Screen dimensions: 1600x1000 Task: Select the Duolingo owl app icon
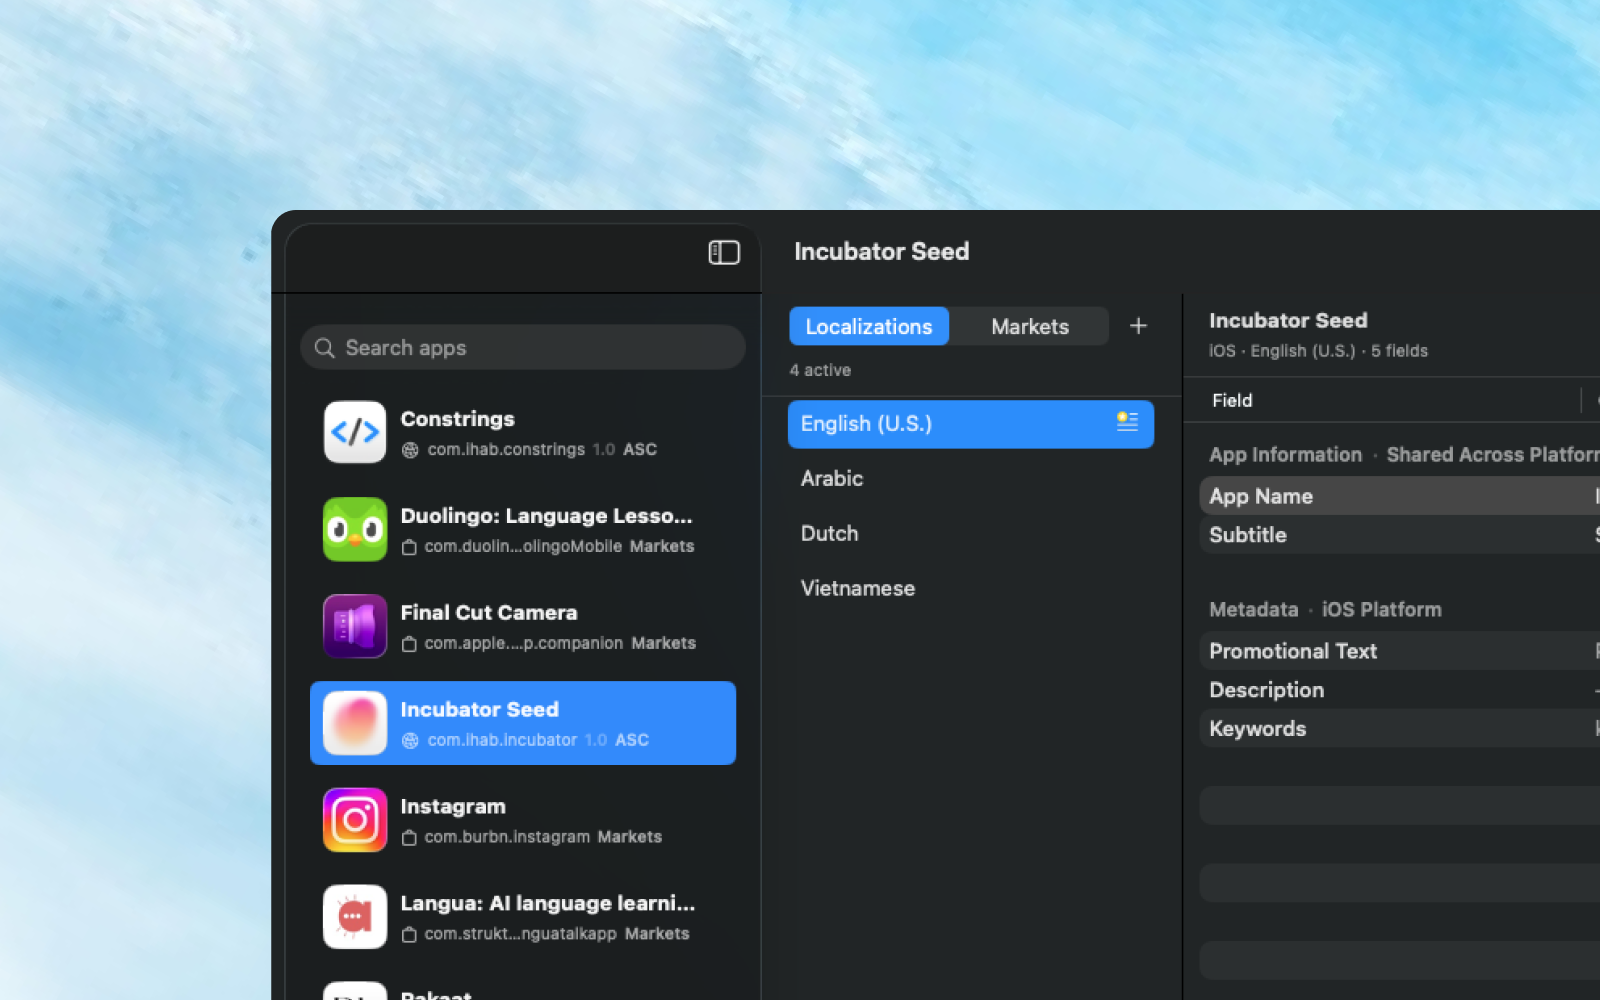point(355,529)
